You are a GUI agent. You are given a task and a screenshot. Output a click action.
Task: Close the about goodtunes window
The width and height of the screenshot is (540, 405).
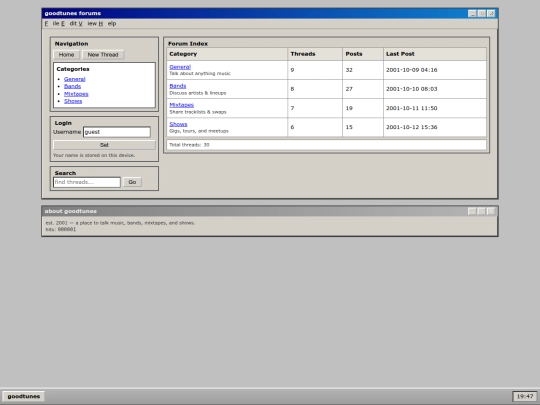[x=491, y=211]
